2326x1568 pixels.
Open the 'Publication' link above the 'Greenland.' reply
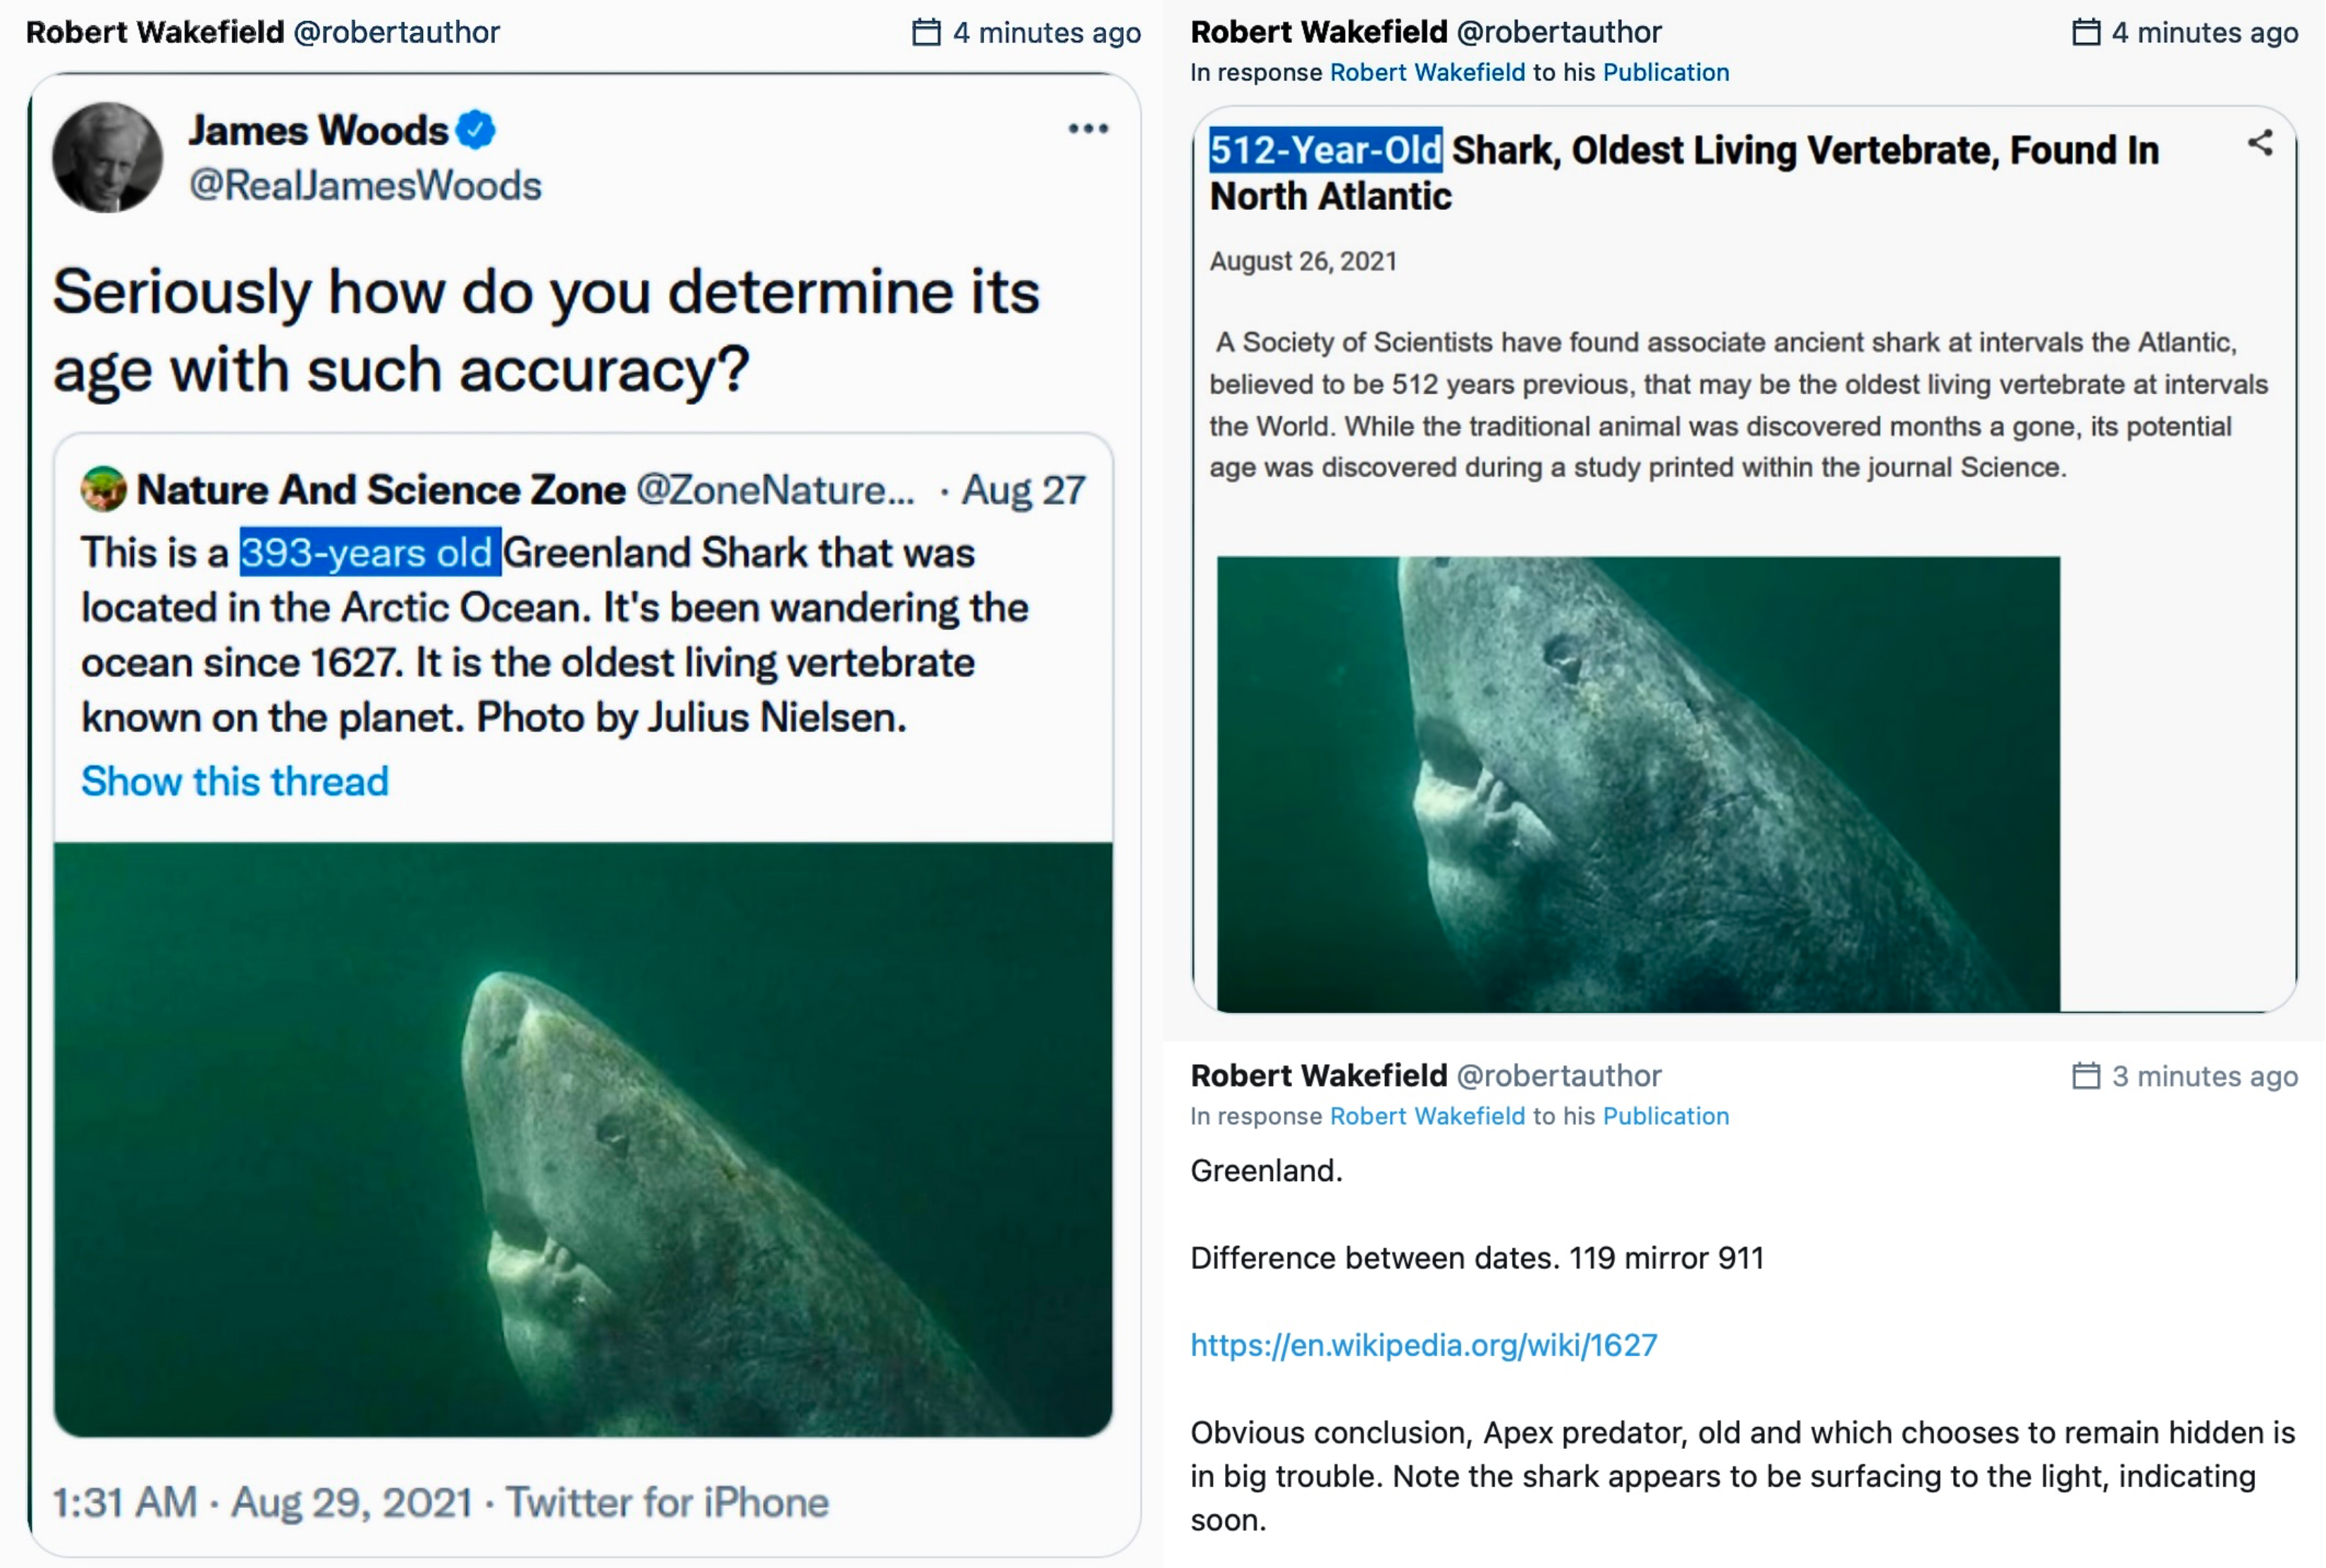tap(1665, 1116)
